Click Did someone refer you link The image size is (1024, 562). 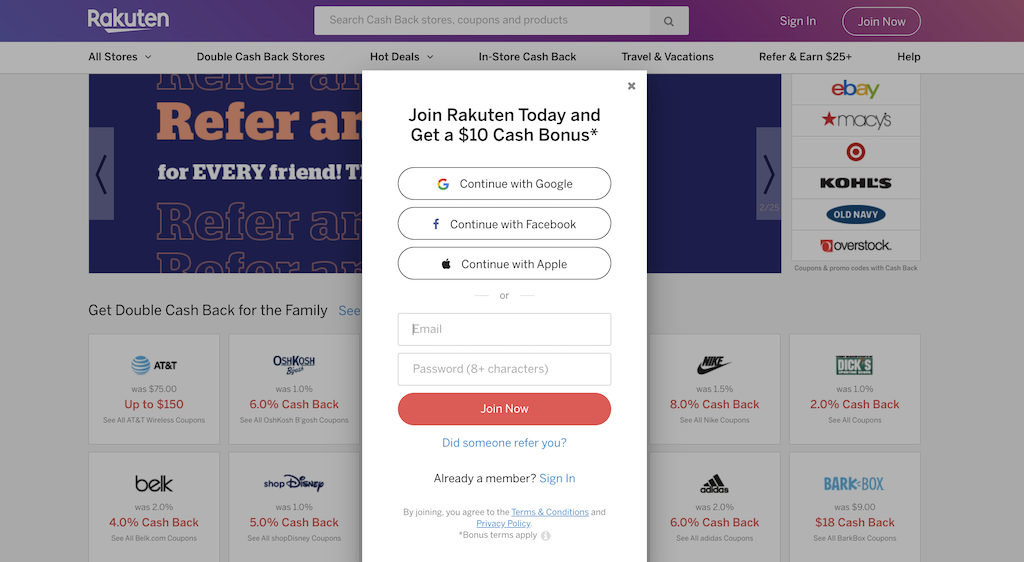point(504,443)
